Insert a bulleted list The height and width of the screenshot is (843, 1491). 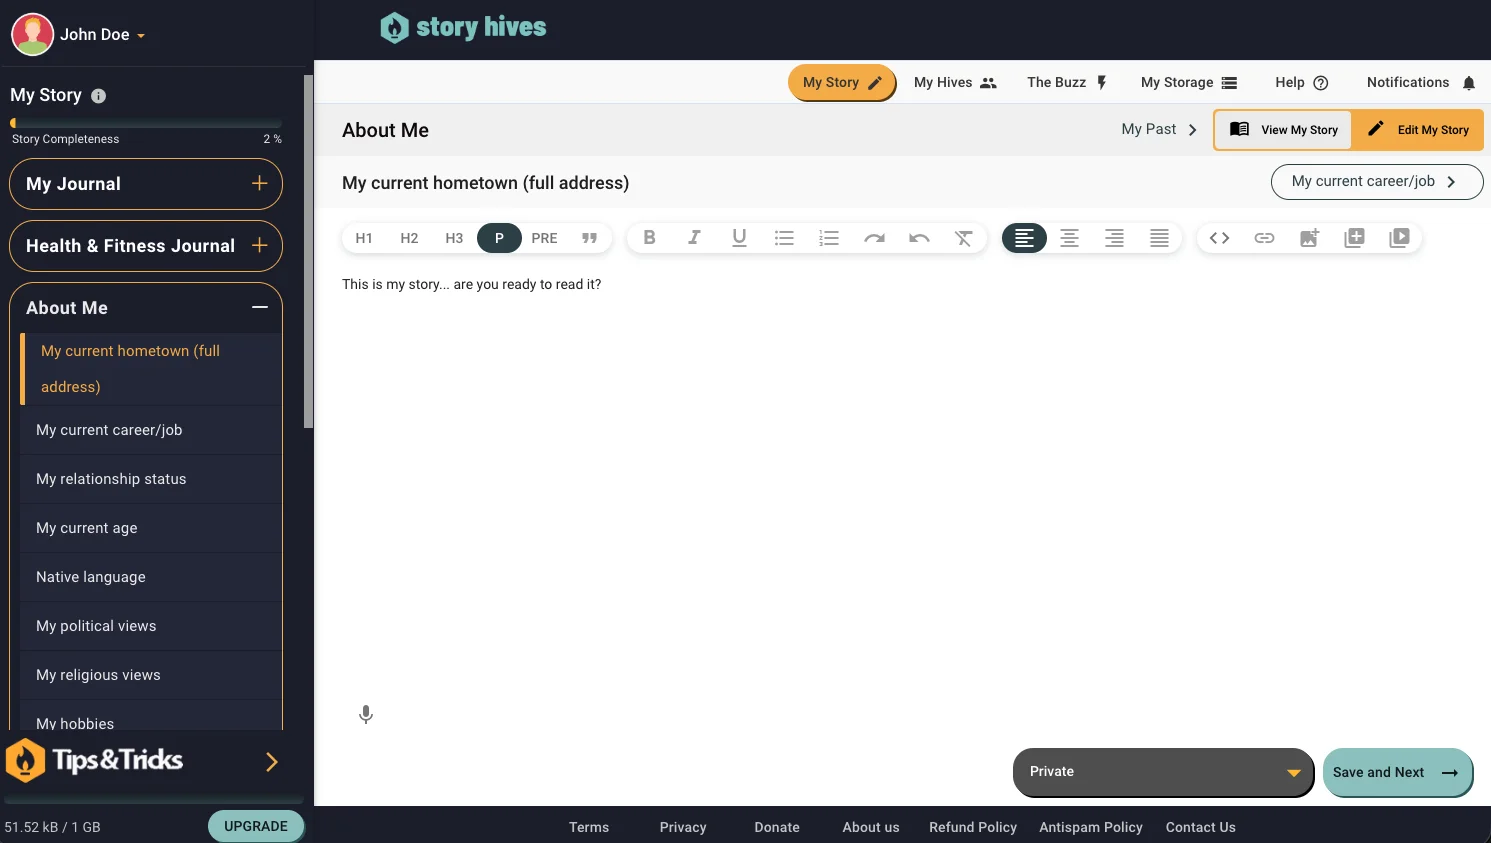coord(784,238)
